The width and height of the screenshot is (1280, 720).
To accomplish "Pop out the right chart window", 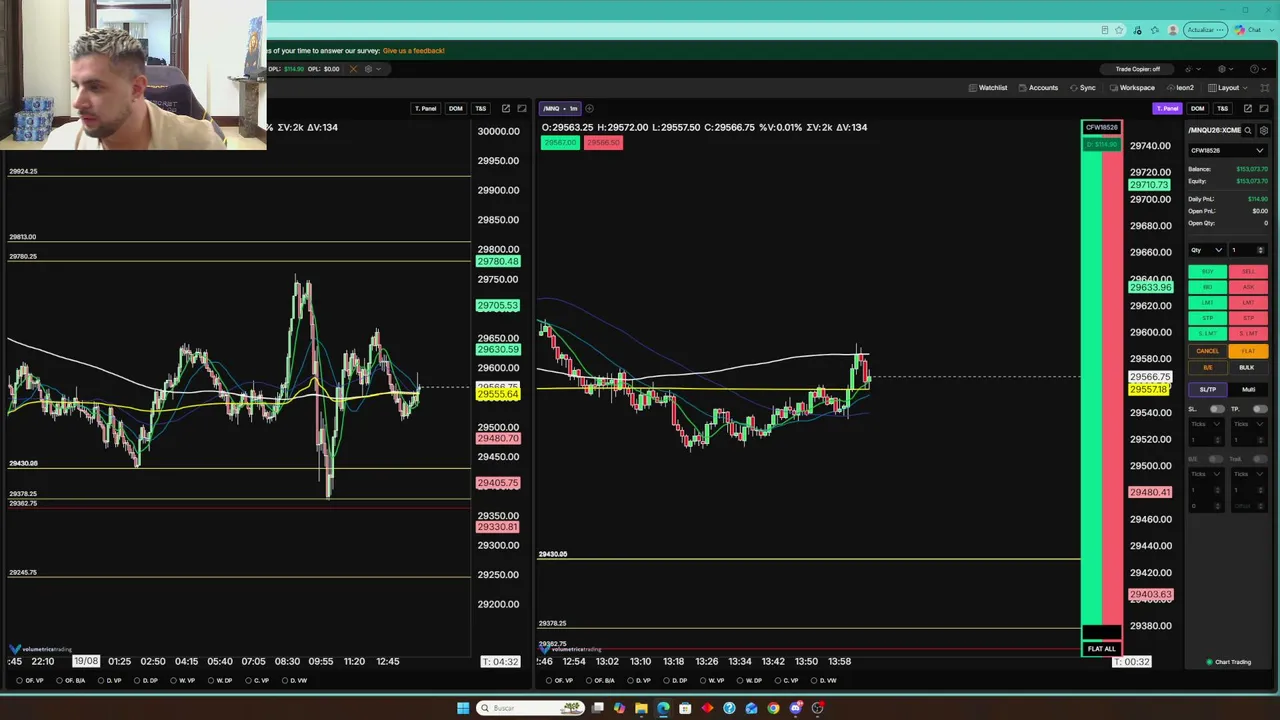I will (1247, 108).
